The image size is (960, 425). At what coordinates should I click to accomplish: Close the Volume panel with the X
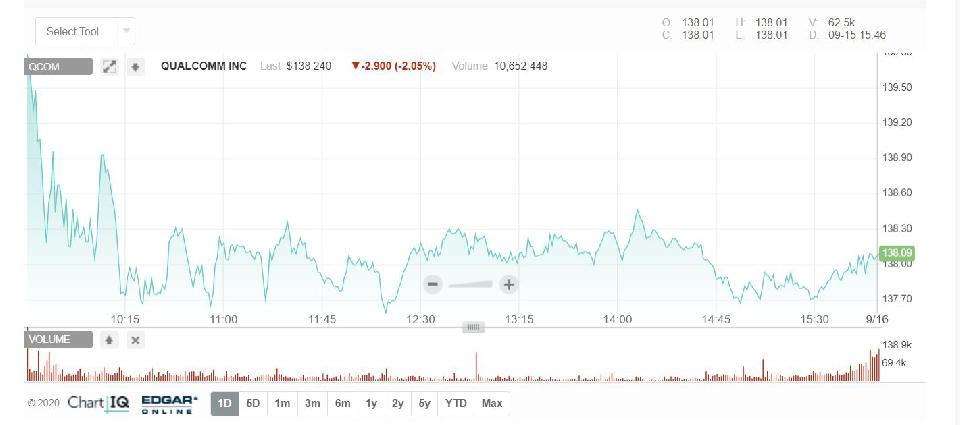click(x=136, y=340)
